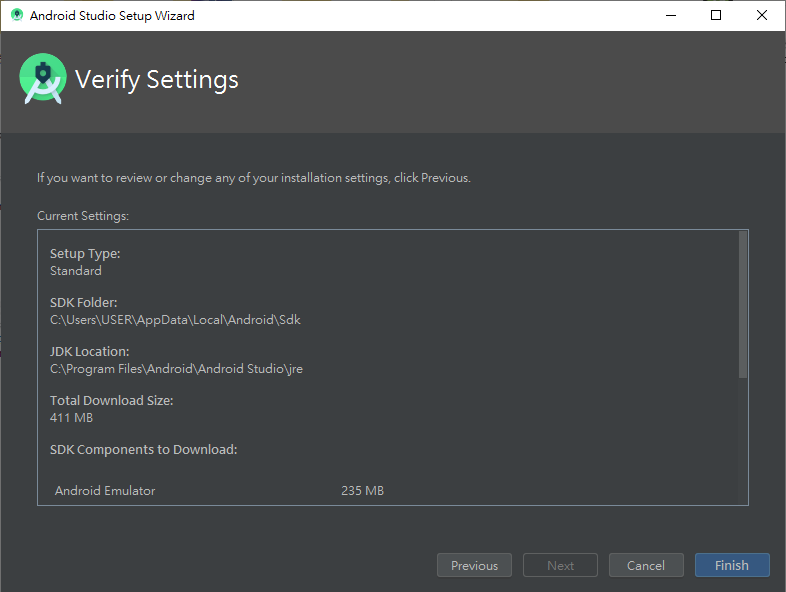
Task: Click the 'SDK Folder:' heading
Action: point(83,303)
